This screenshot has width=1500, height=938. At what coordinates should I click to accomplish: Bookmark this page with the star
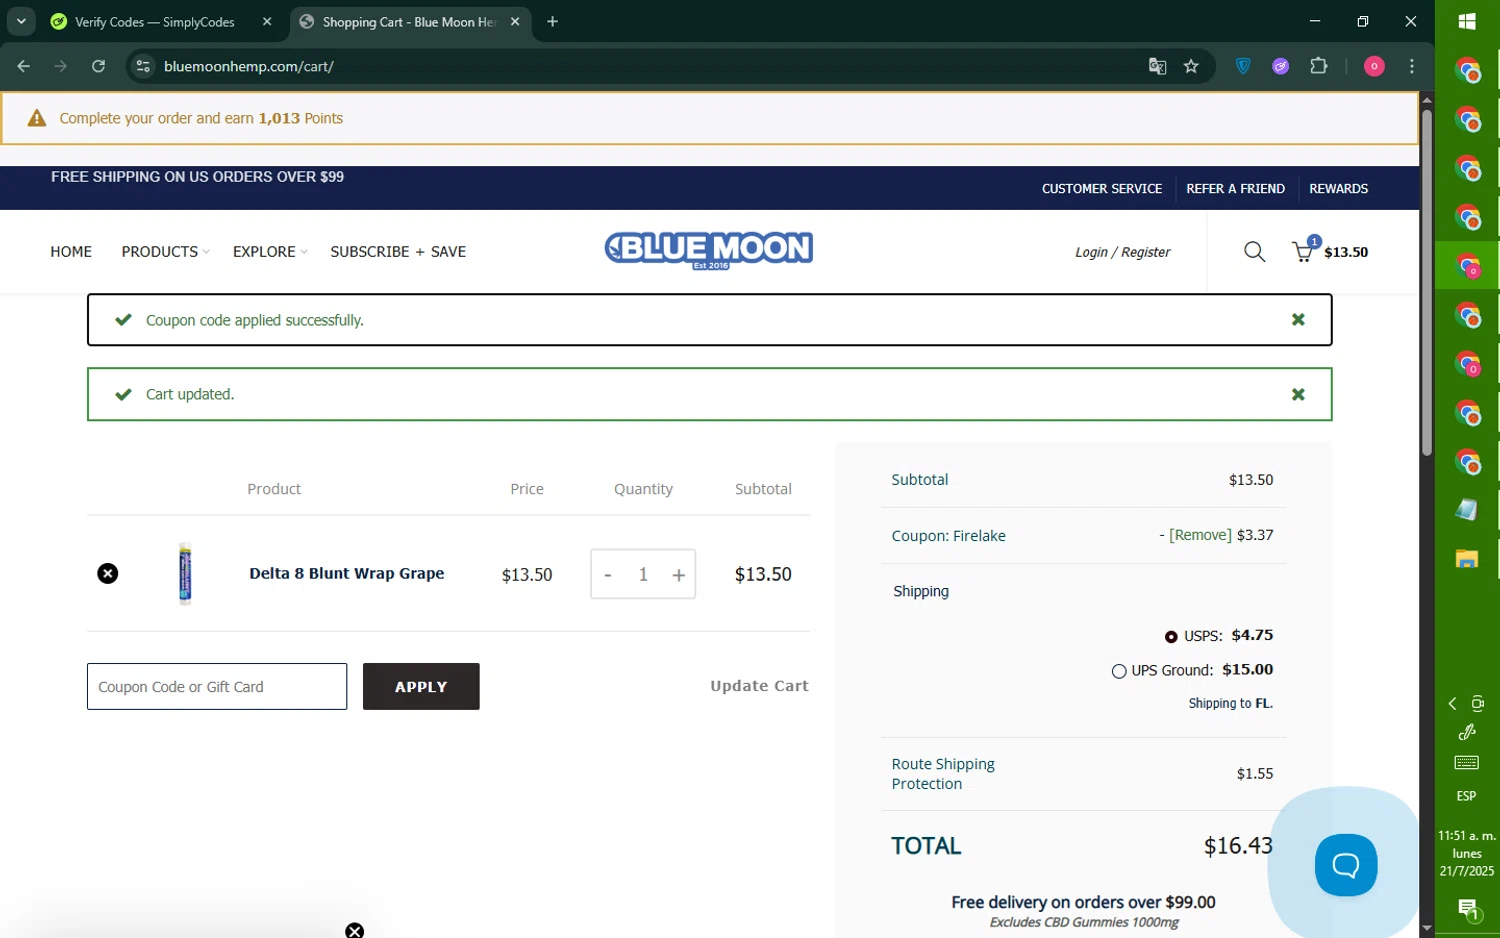[1191, 66]
